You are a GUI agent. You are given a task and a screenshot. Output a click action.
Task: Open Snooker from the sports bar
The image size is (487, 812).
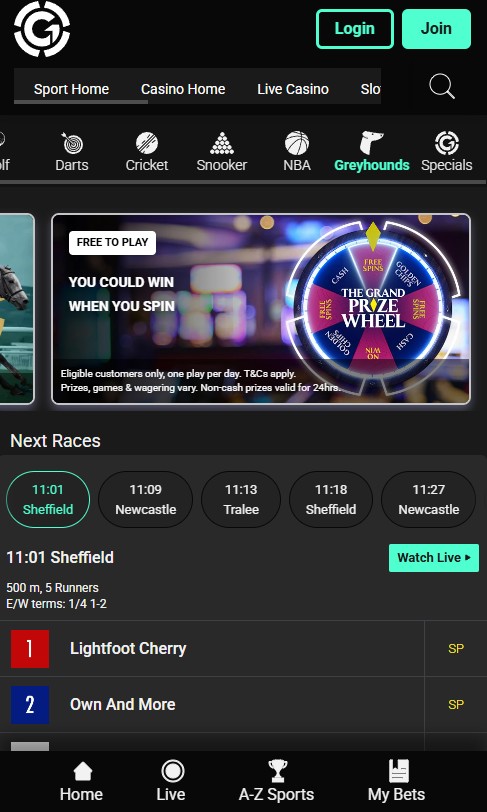click(222, 152)
